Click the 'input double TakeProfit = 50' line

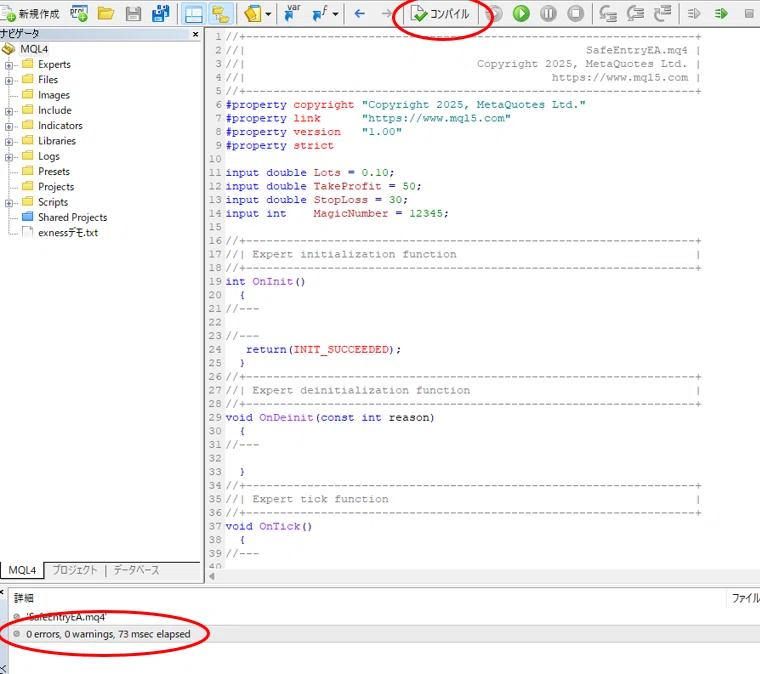(x=323, y=186)
